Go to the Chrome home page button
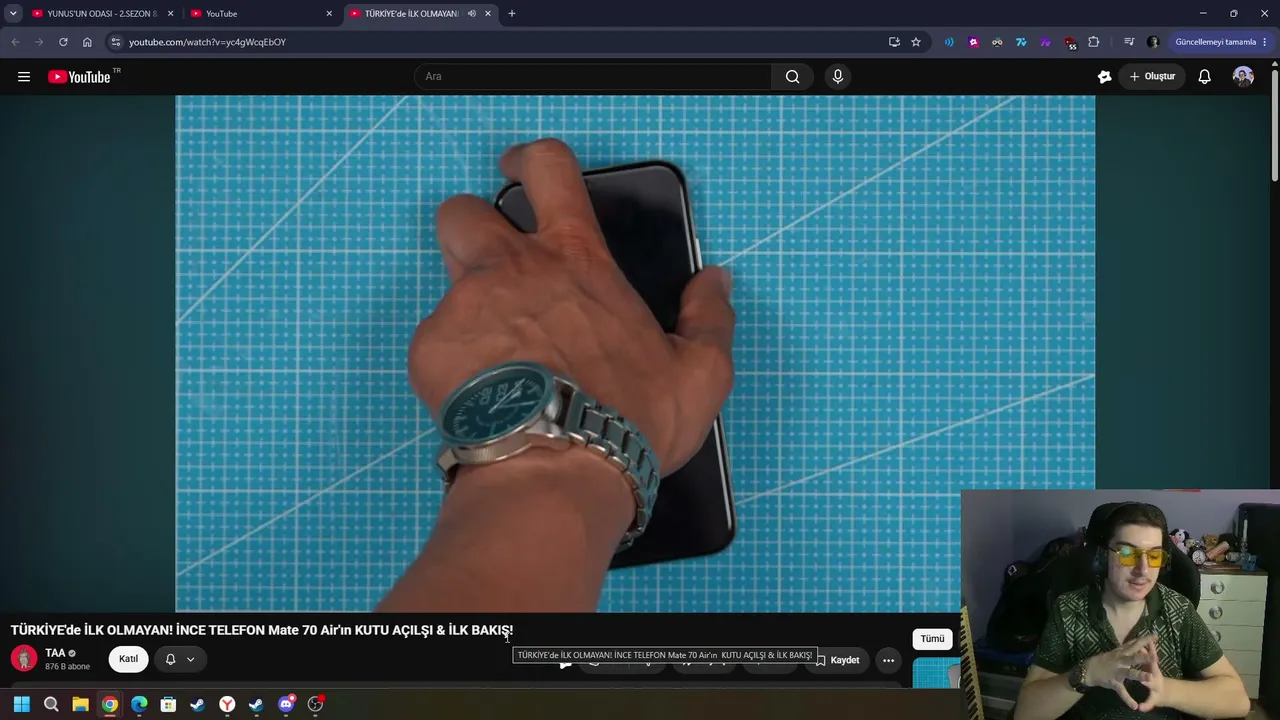The width and height of the screenshot is (1280, 720). click(87, 42)
